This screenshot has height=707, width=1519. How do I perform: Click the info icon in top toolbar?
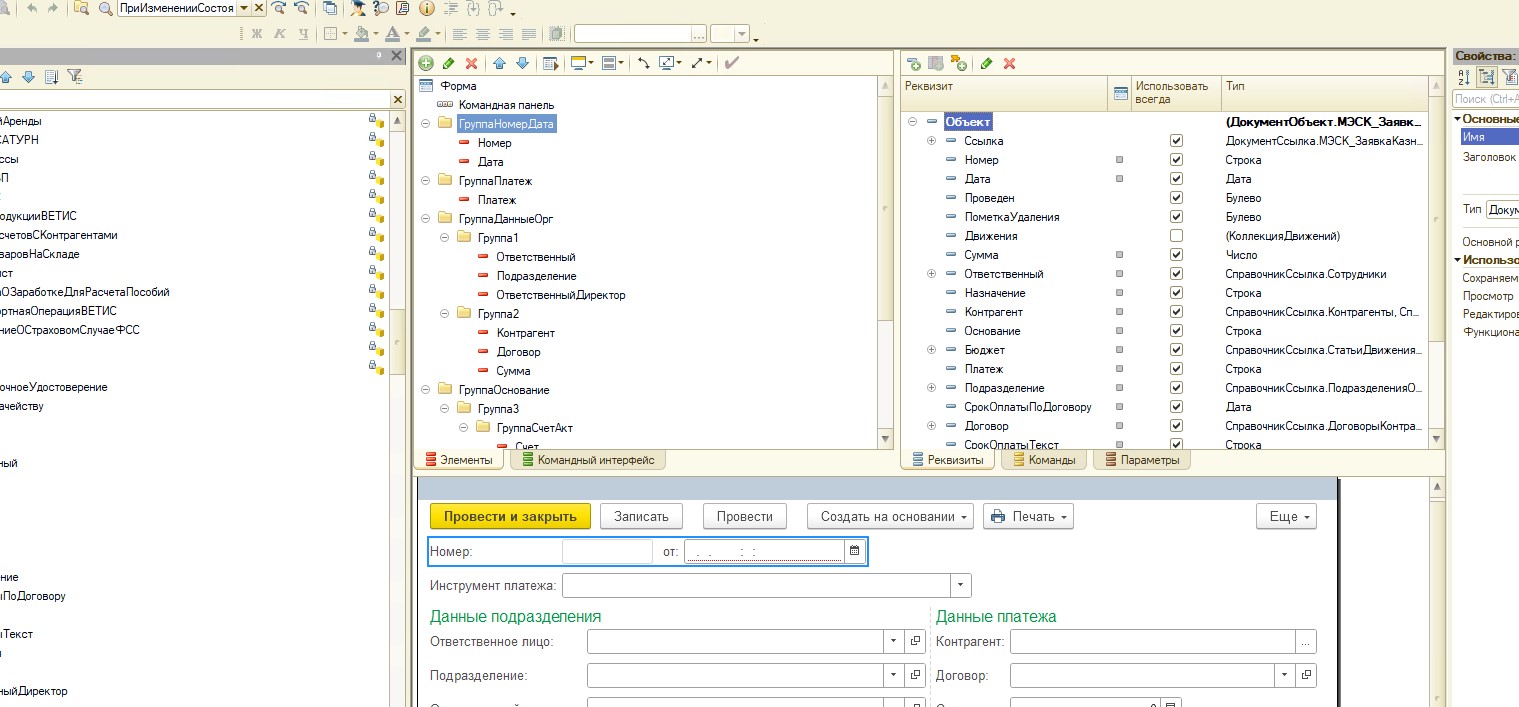426,8
